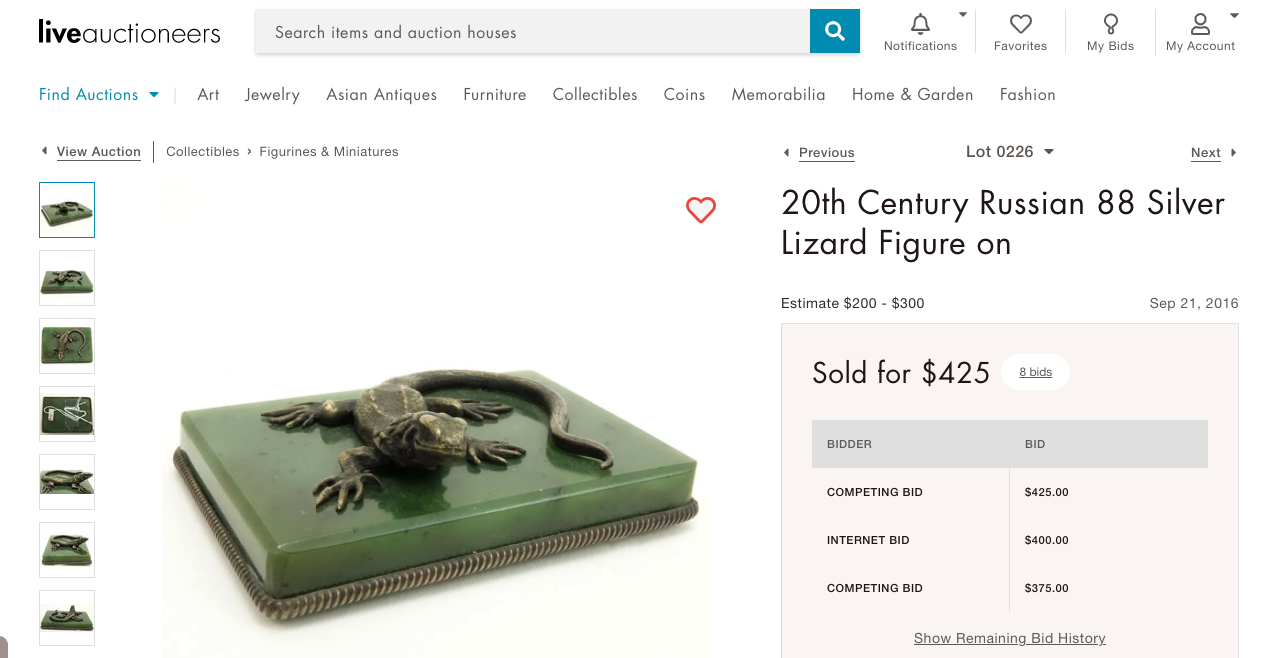Select the fourth thumbnail with tag
The image size is (1263, 658).
coord(67,414)
